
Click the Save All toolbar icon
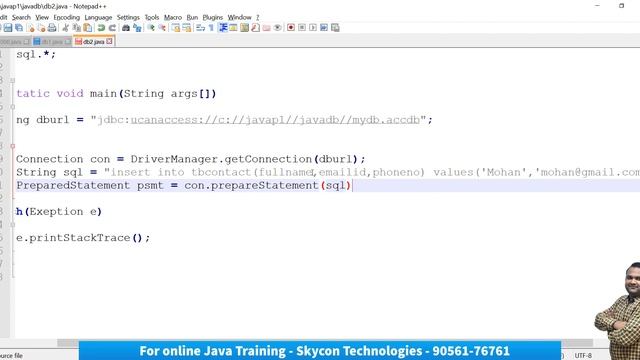(19, 28)
